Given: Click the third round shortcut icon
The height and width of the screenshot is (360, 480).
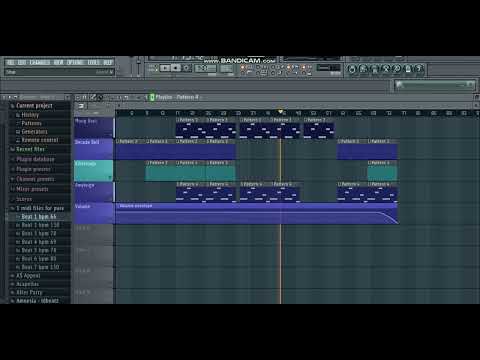Looking at the screenshot, I should click(374, 69).
